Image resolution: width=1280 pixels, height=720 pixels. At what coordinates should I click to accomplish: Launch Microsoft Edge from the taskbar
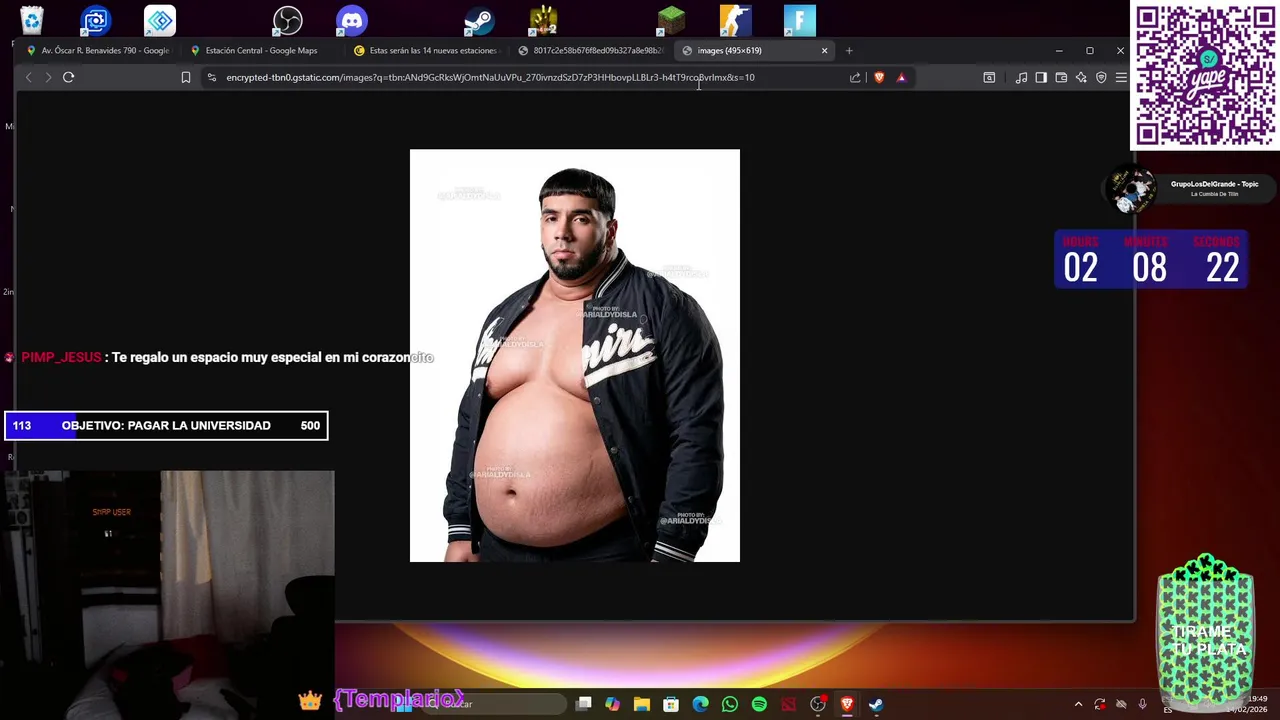(x=700, y=704)
